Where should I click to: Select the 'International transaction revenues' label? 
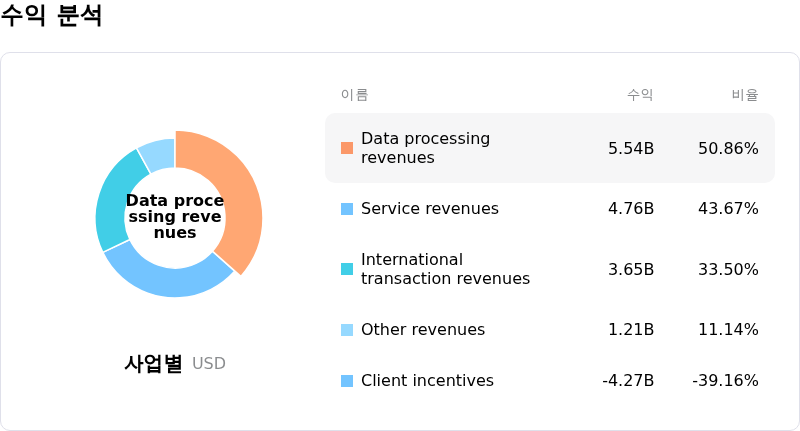pyautogui.click(x=445, y=269)
